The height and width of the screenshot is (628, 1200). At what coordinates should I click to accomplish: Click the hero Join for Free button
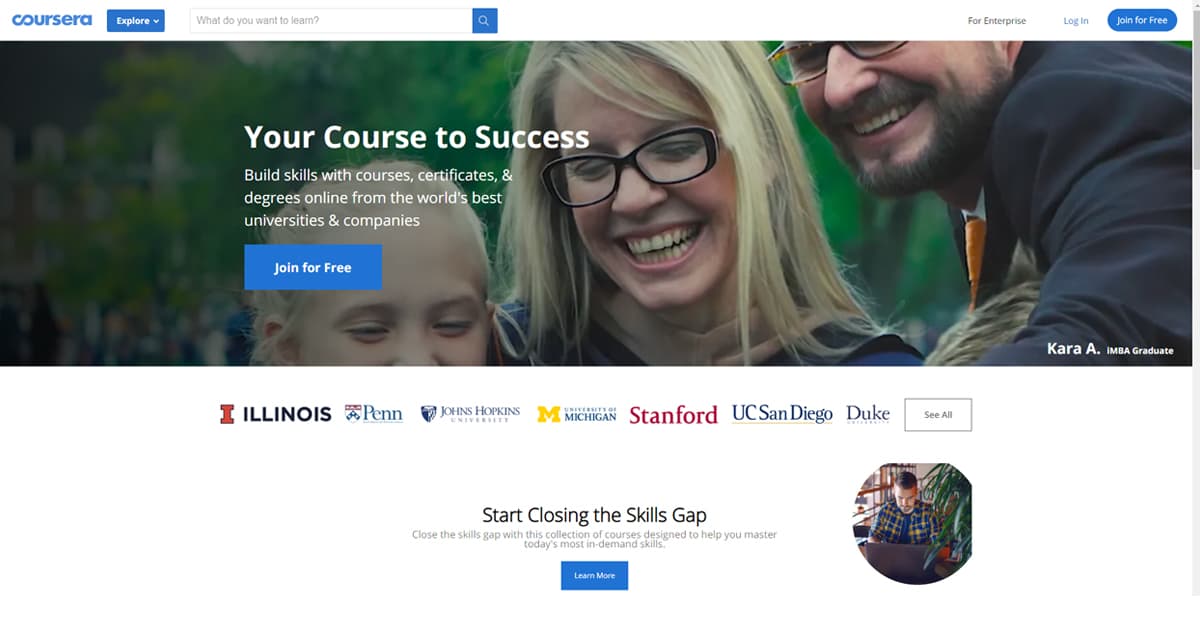[313, 267]
